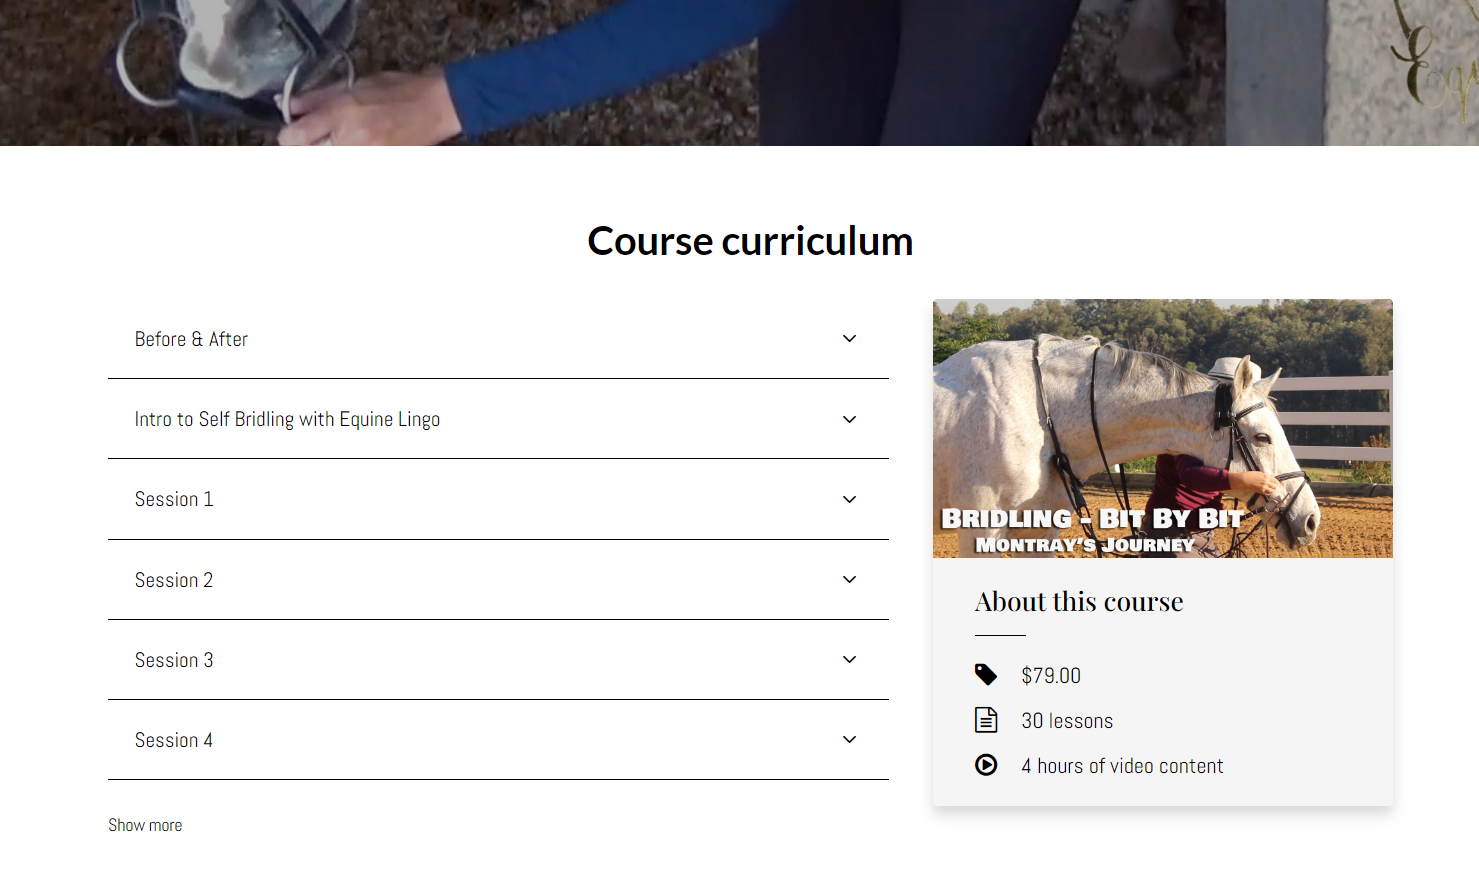This screenshot has width=1479, height=871.
Task: Click the top banner horse video image
Action: (739, 73)
